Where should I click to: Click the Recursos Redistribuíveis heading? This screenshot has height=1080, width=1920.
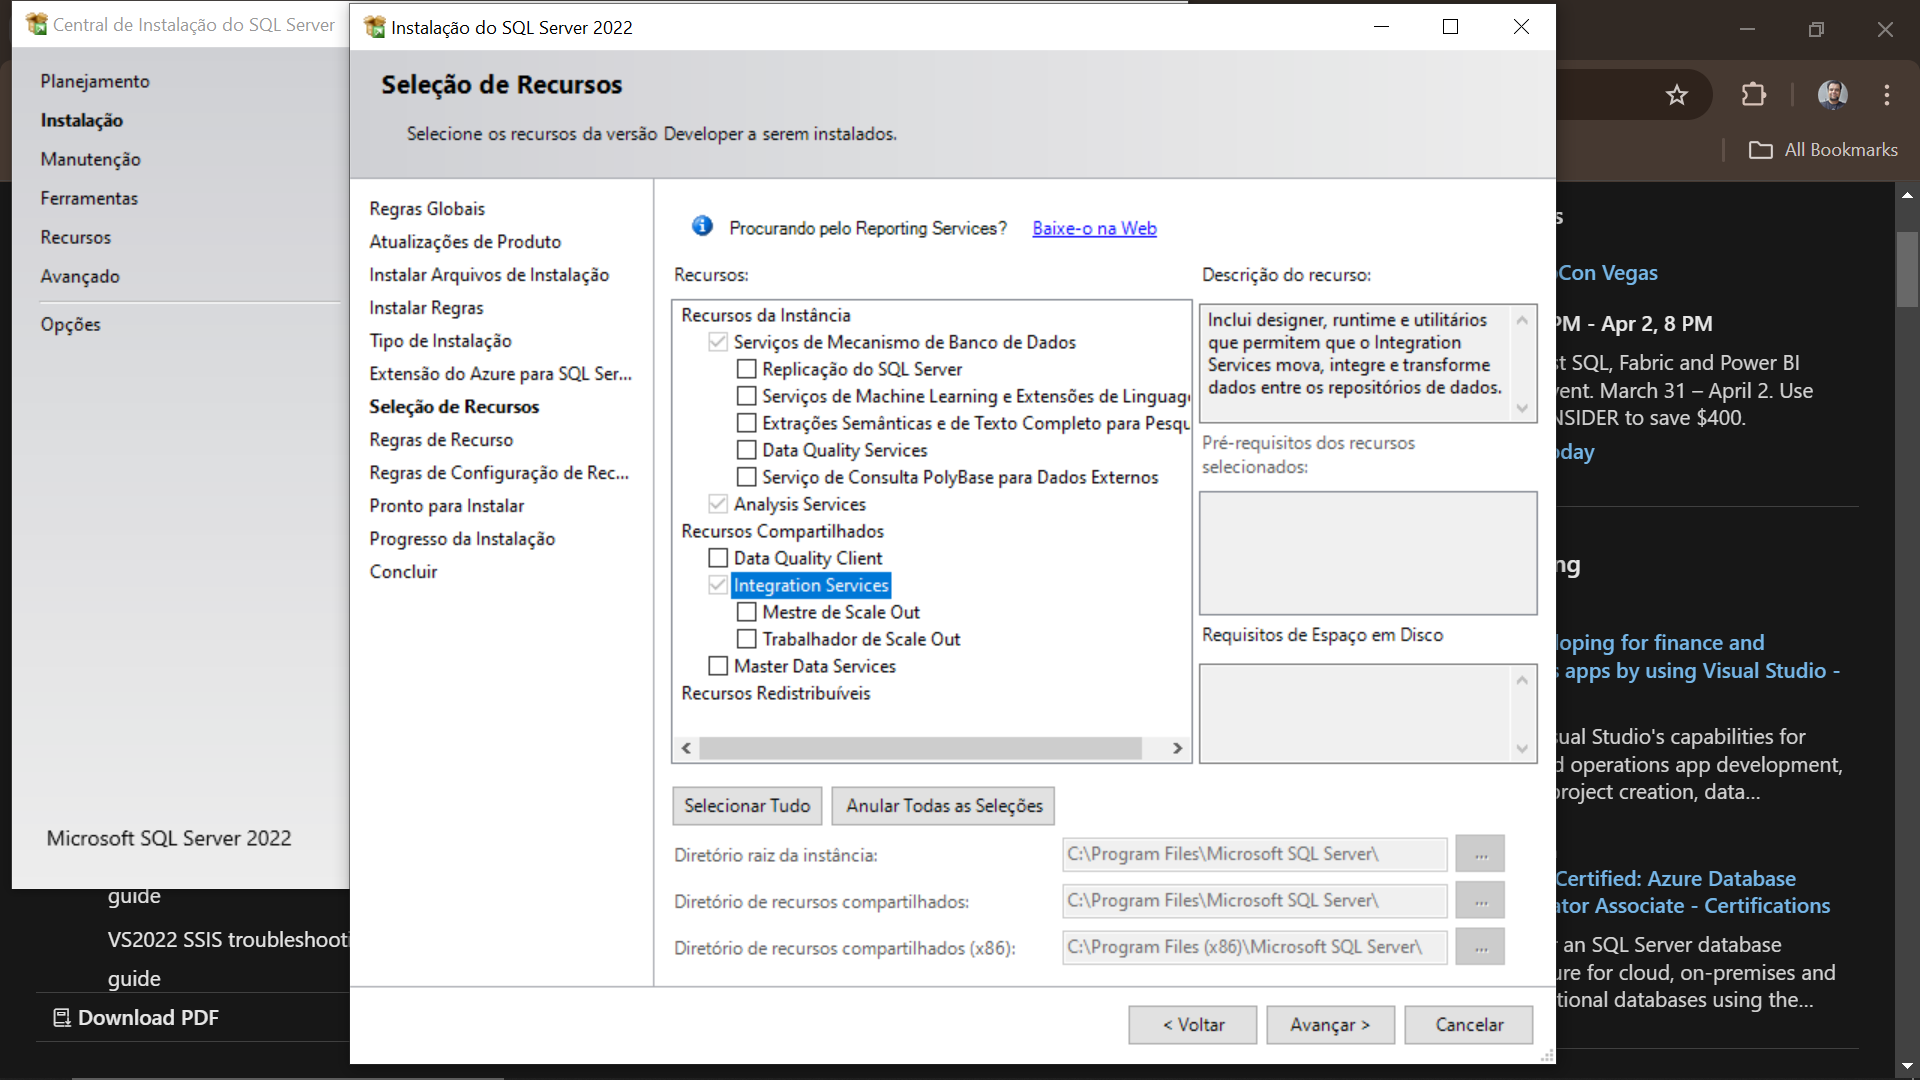tap(775, 693)
